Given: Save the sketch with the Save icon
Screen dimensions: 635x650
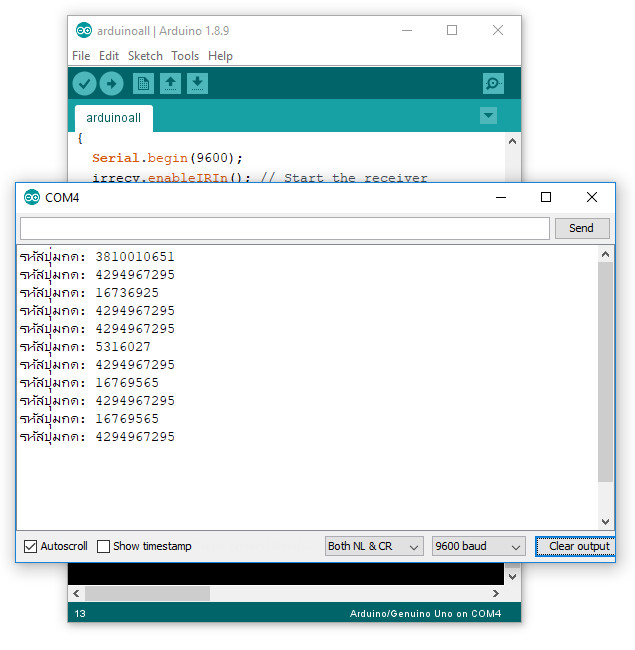Looking at the screenshot, I should 197,84.
